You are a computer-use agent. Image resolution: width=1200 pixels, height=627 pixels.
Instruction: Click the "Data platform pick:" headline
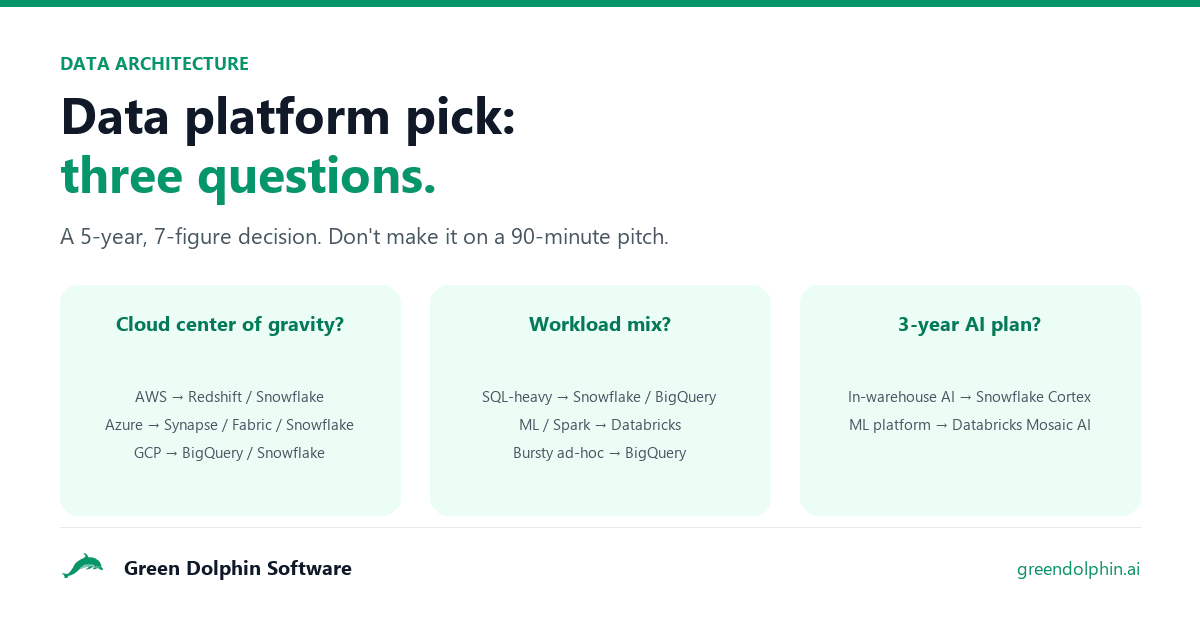pyautogui.click(x=288, y=116)
